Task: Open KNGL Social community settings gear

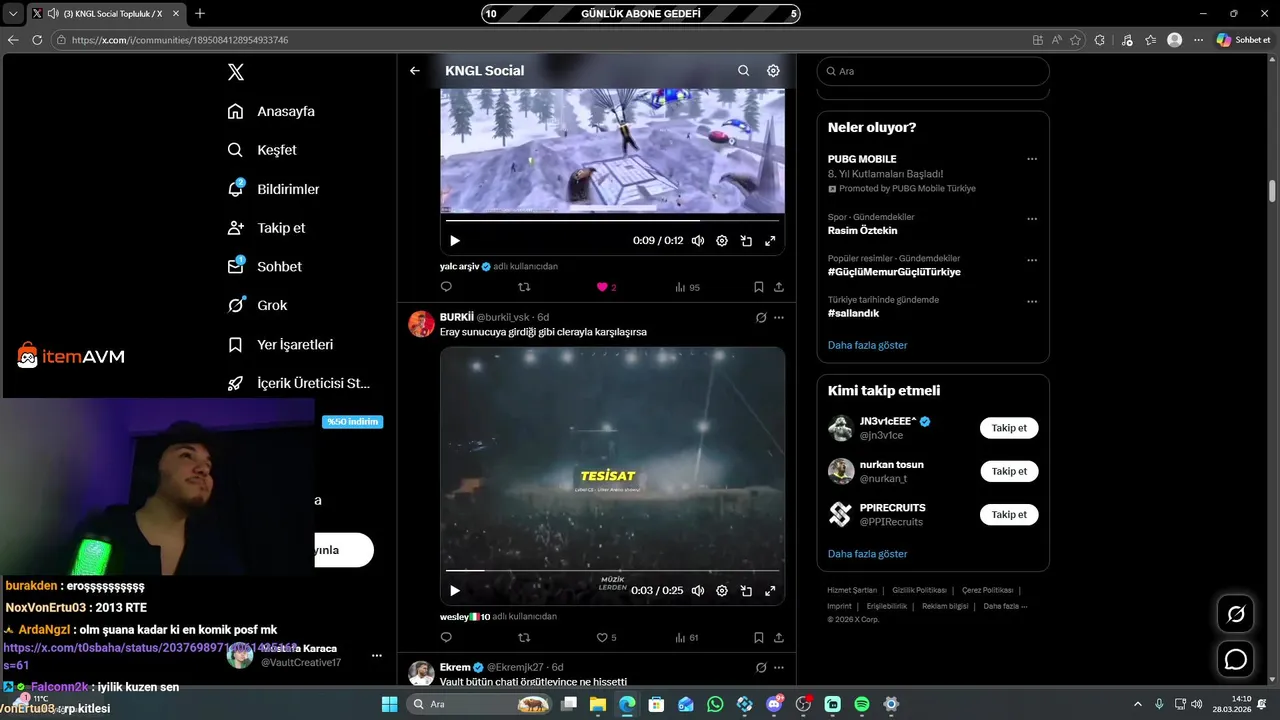Action: point(773,71)
